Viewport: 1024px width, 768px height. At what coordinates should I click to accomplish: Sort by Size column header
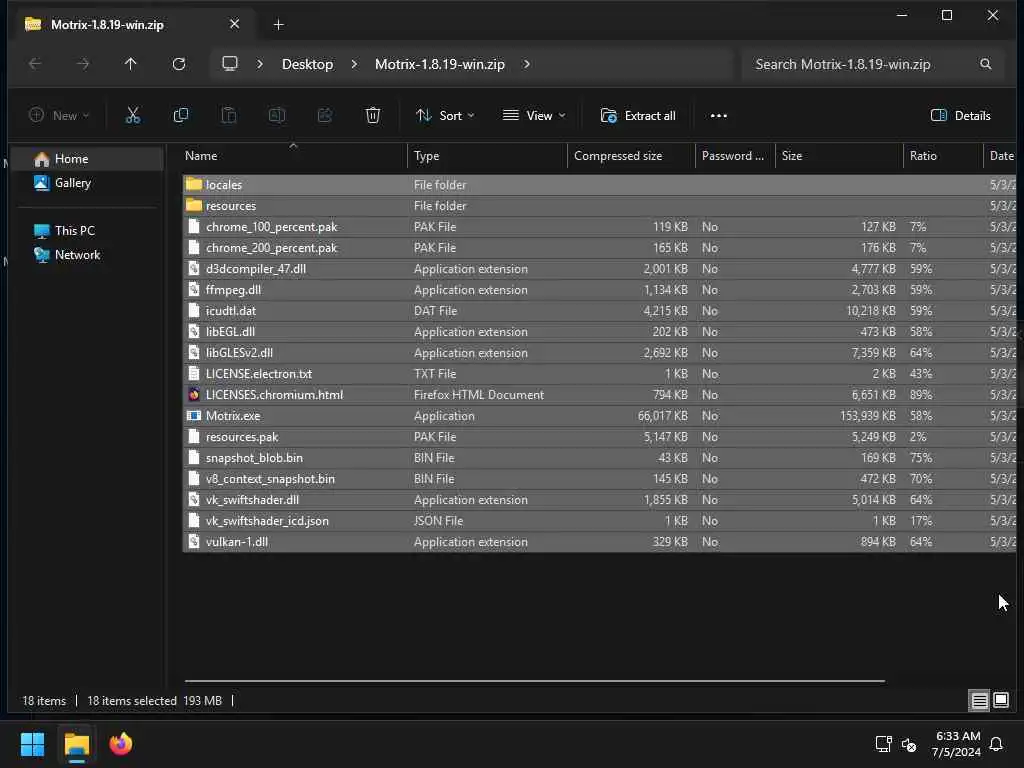click(x=839, y=156)
